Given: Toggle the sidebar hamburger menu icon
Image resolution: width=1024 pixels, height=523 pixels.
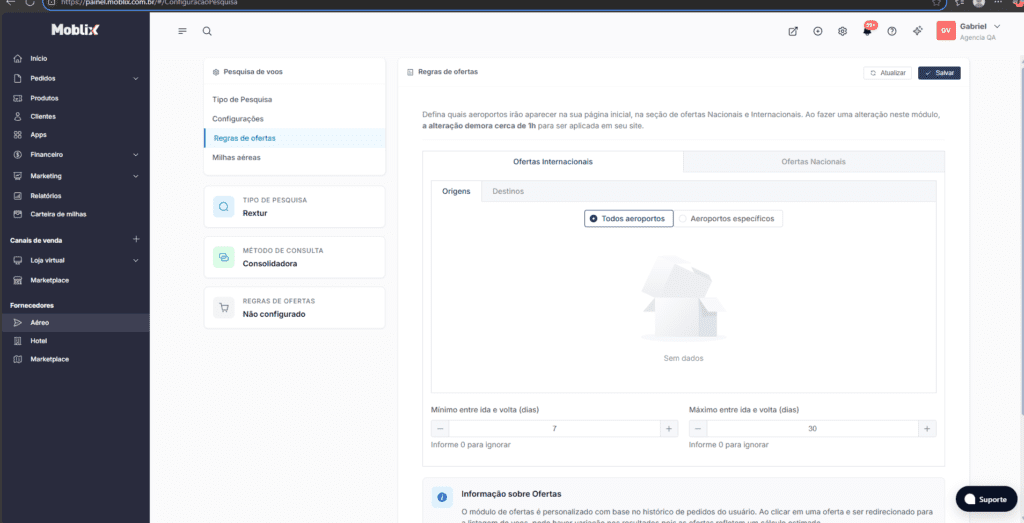Looking at the screenshot, I should tap(182, 31).
